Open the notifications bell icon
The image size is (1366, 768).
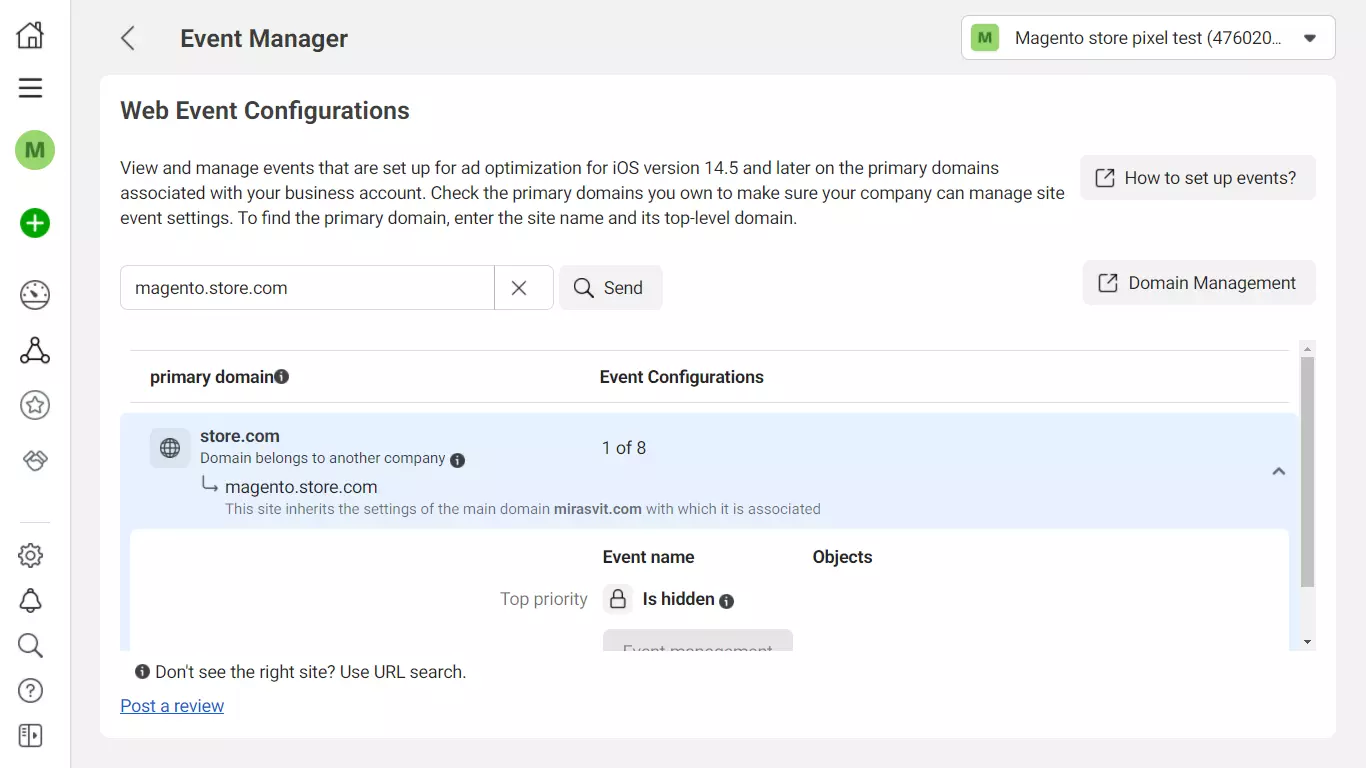coord(31,601)
